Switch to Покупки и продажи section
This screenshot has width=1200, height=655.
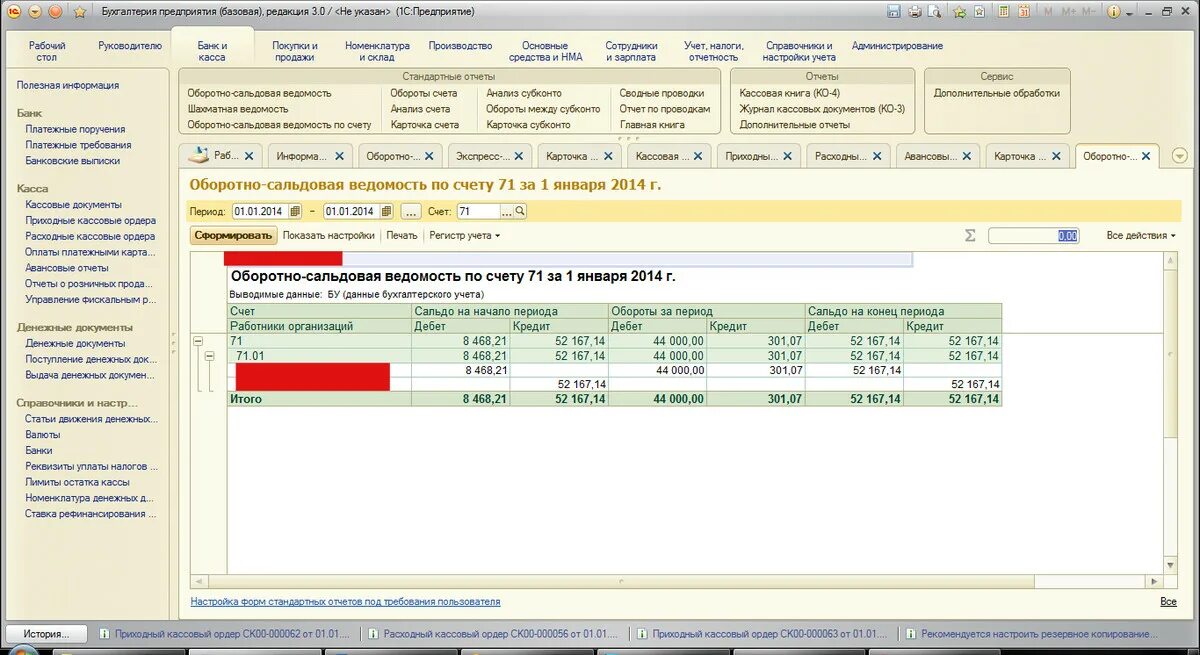[295, 51]
